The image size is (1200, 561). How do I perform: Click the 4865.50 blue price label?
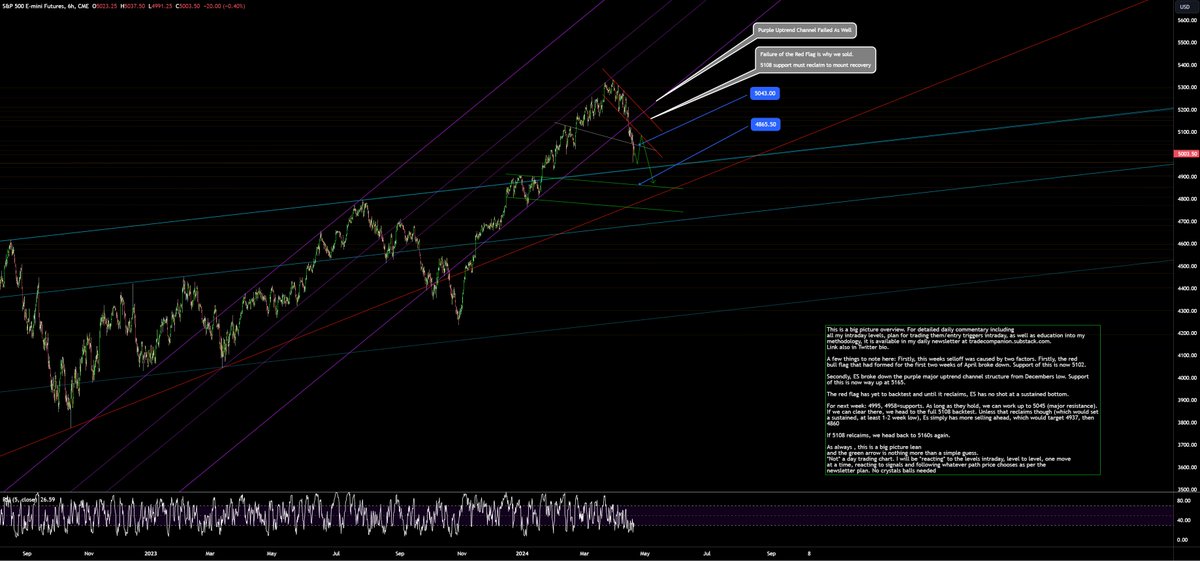pyautogui.click(x=765, y=125)
